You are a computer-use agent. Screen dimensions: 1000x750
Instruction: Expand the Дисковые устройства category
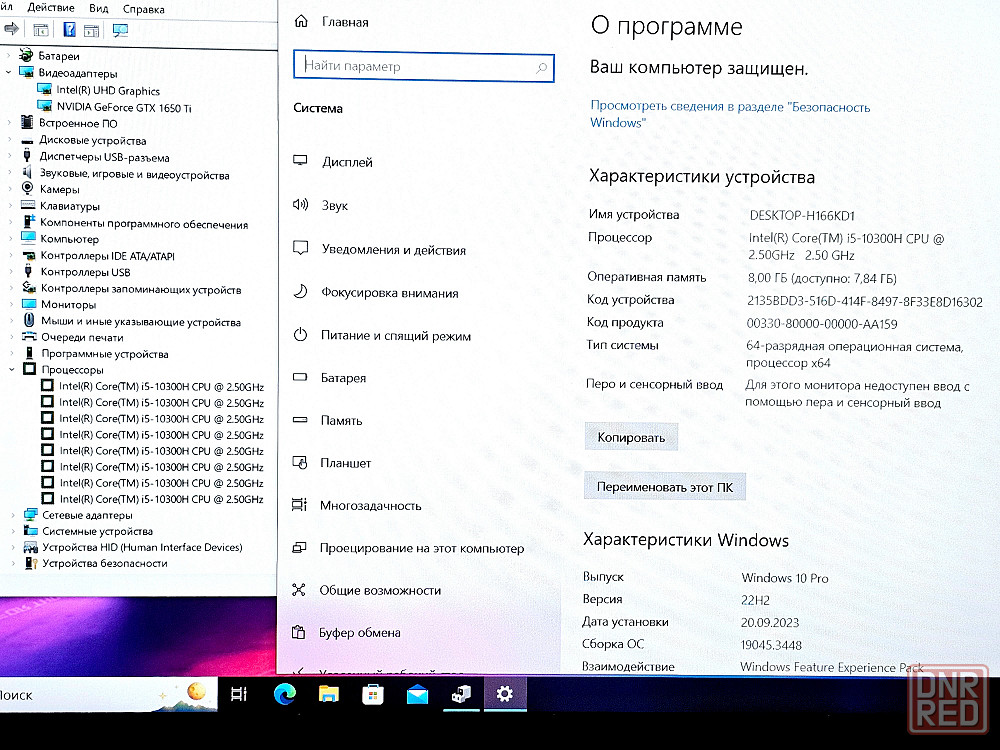point(8,140)
